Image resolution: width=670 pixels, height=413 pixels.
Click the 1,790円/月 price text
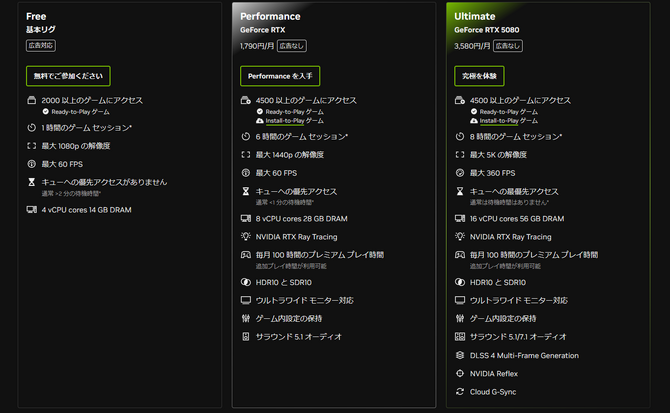[x=257, y=46]
